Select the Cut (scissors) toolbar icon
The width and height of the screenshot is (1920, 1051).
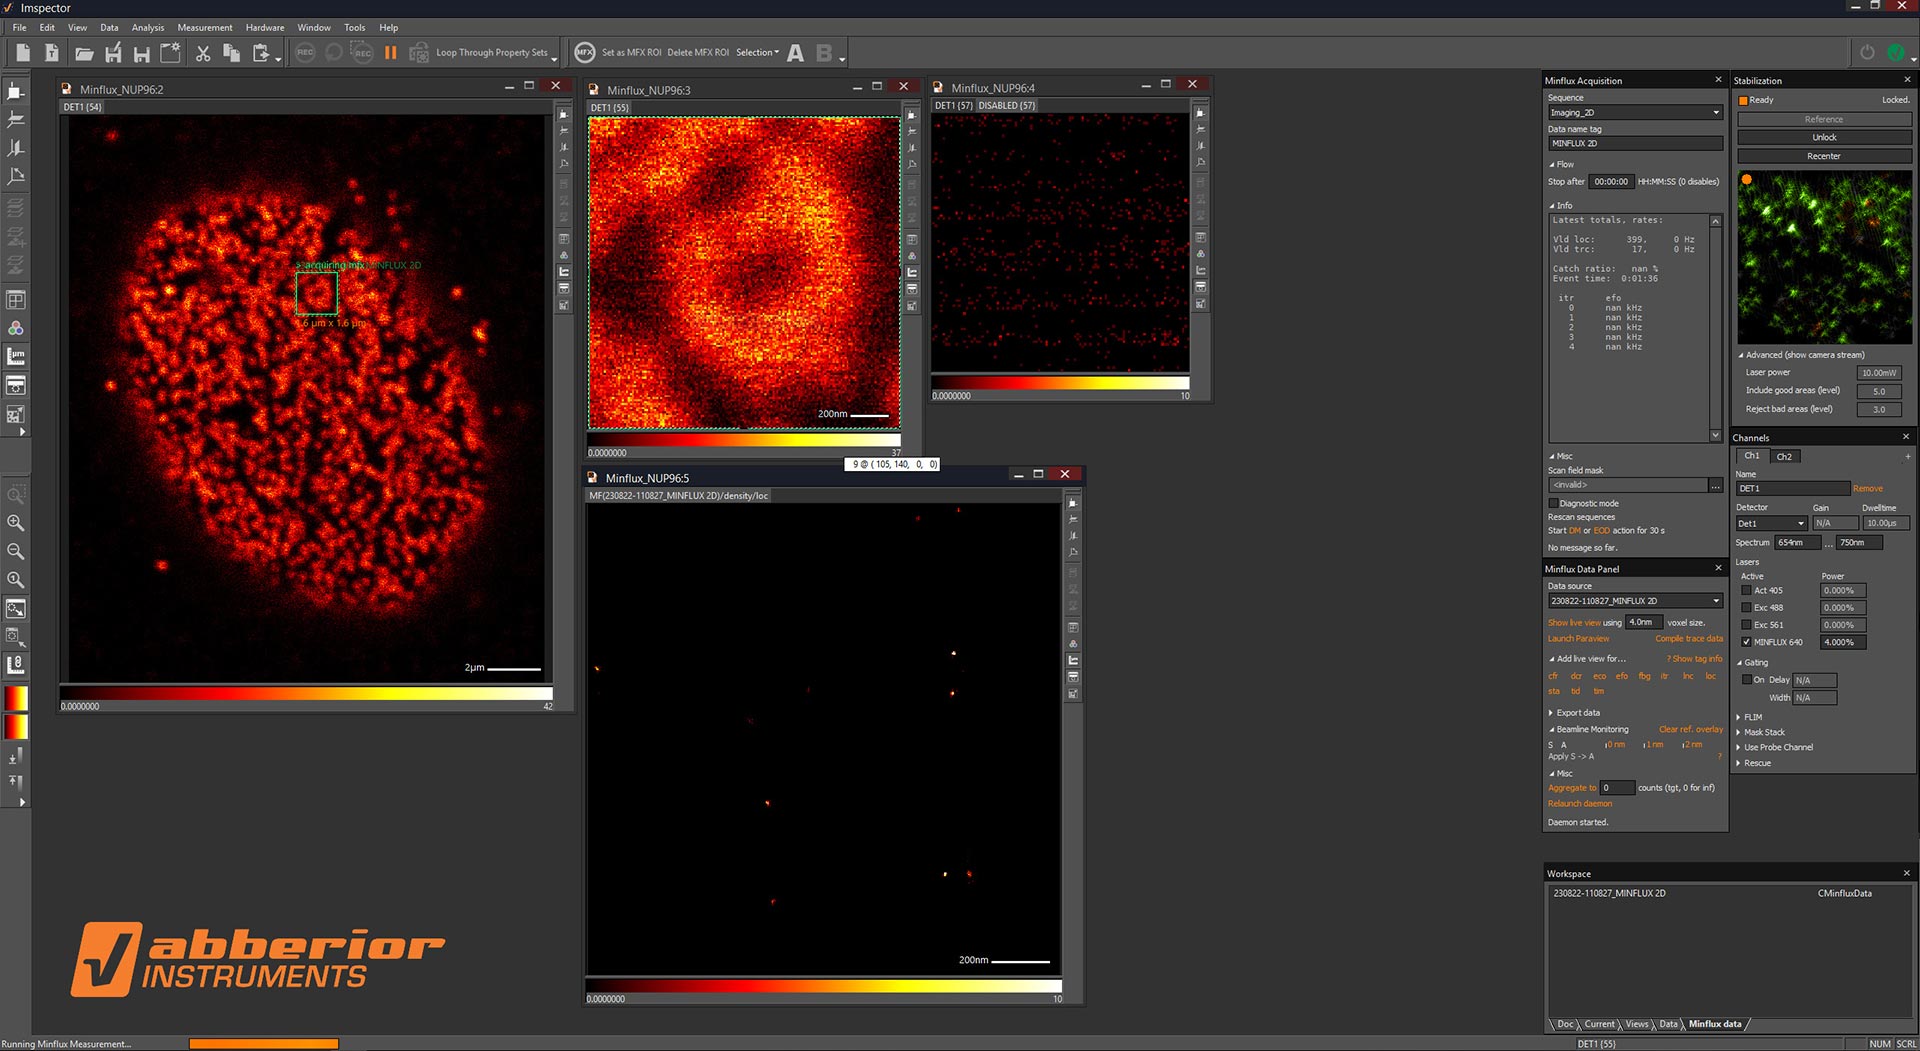pyautogui.click(x=203, y=53)
